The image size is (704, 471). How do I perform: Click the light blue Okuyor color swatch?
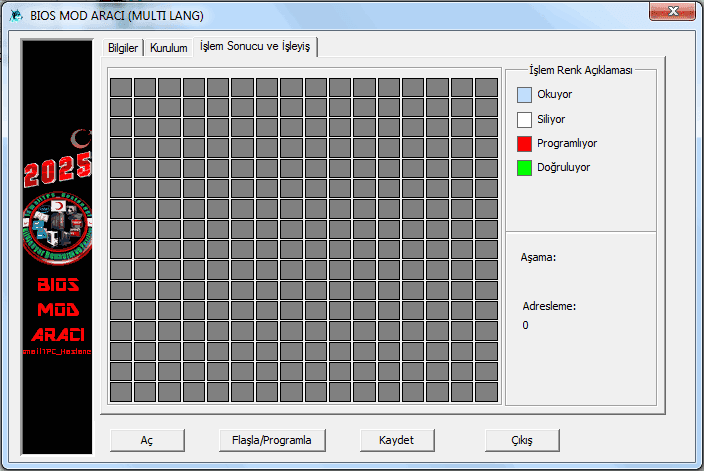524,96
